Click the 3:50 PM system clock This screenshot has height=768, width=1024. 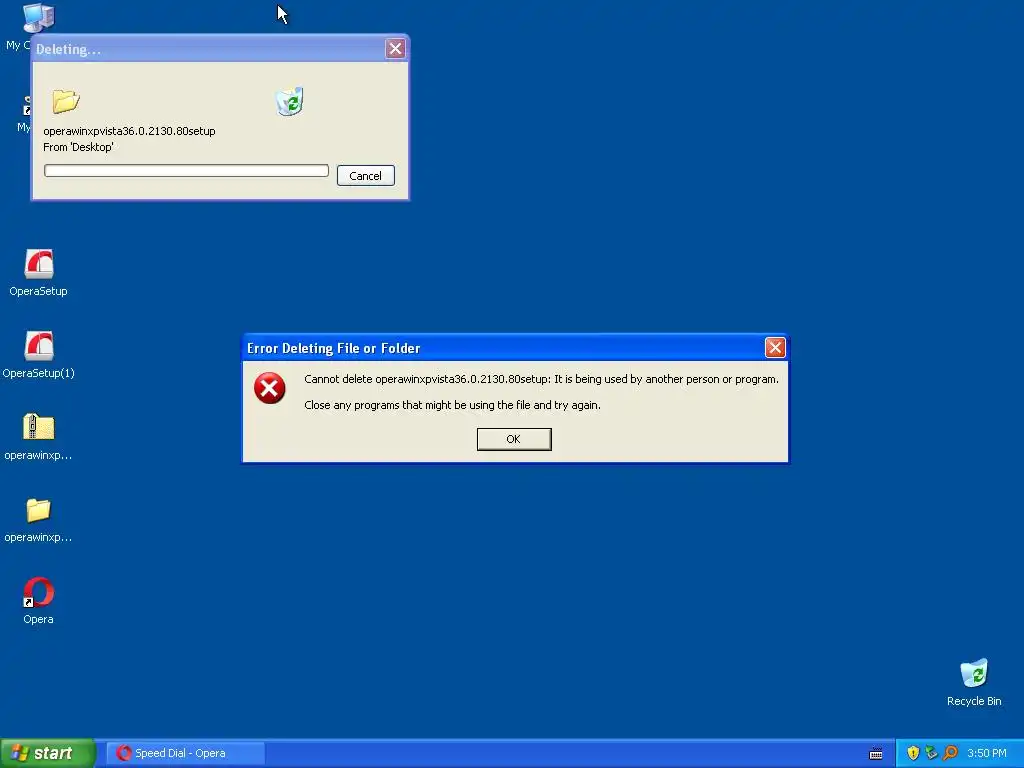point(987,753)
